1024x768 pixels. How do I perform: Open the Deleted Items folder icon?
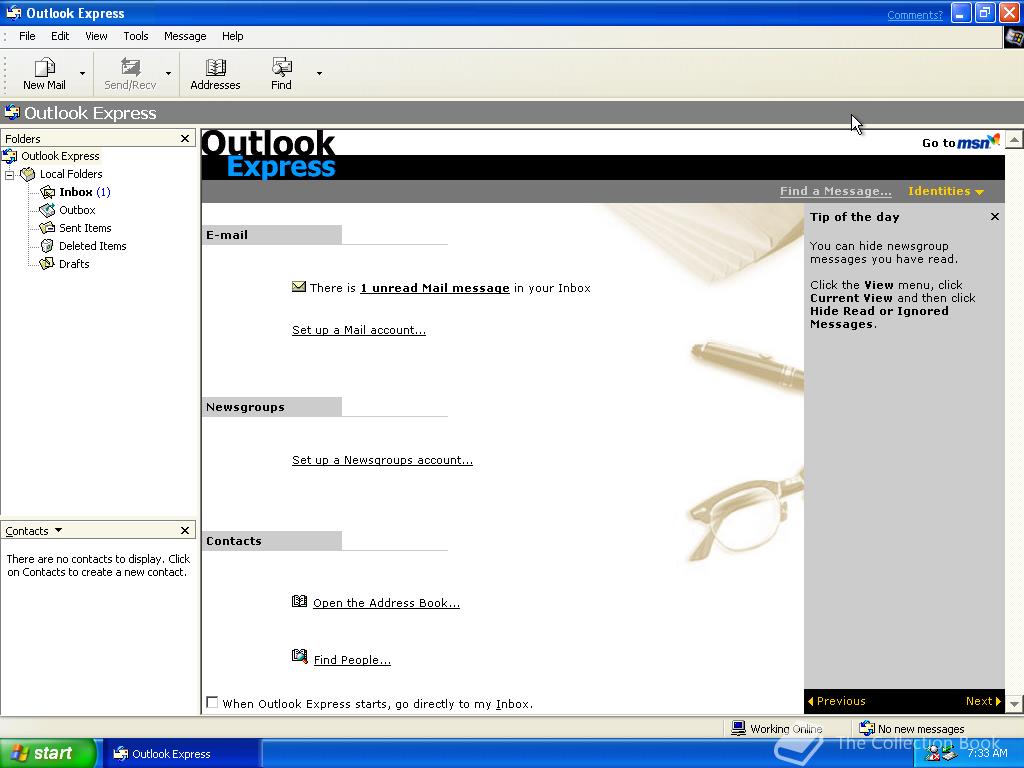(x=48, y=246)
